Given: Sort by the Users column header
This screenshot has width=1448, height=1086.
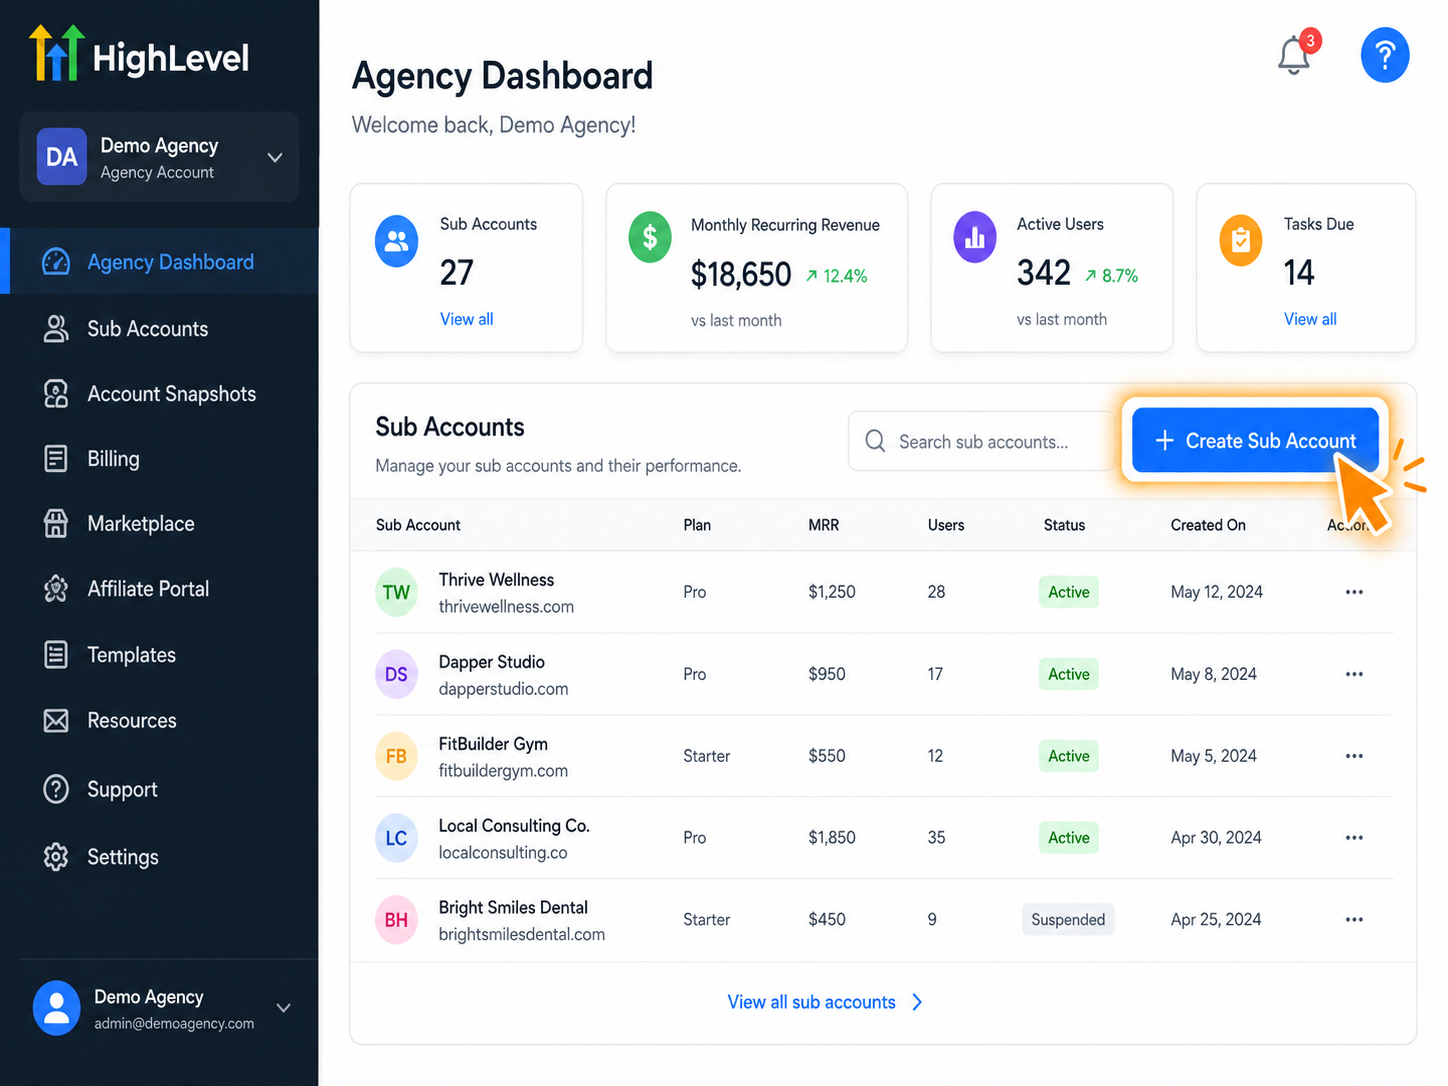Looking at the screenshot, I should pos(946,525).
